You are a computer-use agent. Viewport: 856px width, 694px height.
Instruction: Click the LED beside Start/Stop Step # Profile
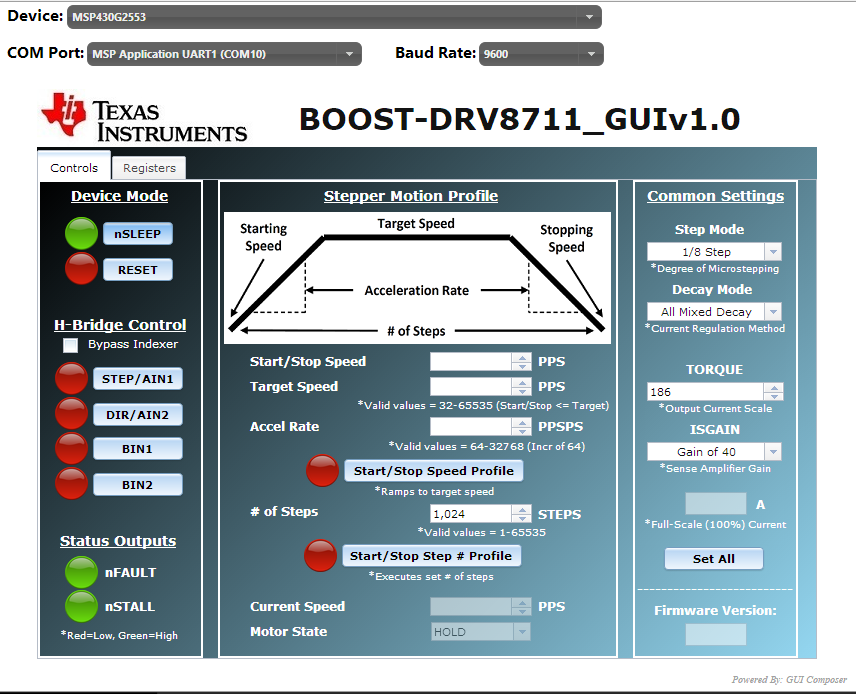pos(320,555)
